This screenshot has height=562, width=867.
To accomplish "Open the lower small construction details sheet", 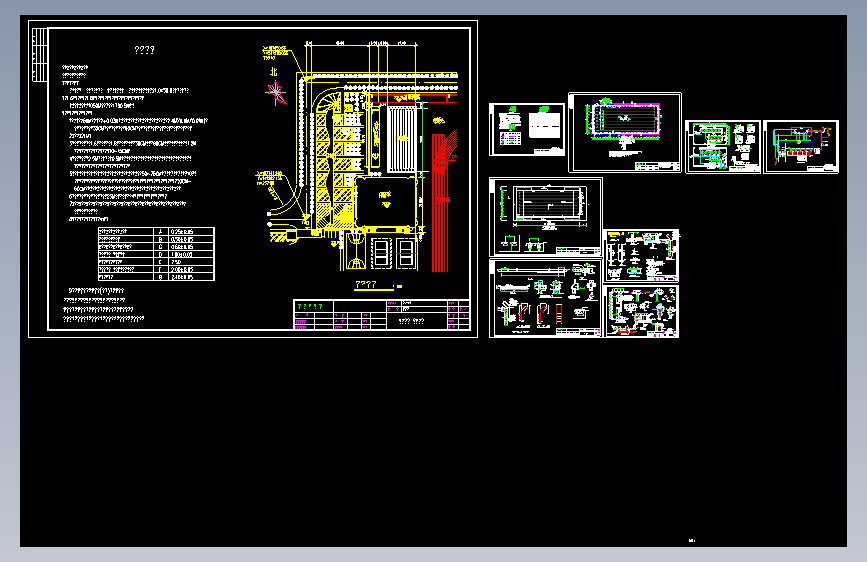I will pyautogui.click(x=641, y=311).
